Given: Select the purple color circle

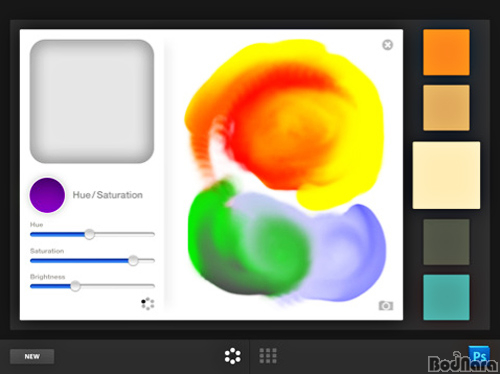Looking at the screenshot, I should click(x=47, y=195).
